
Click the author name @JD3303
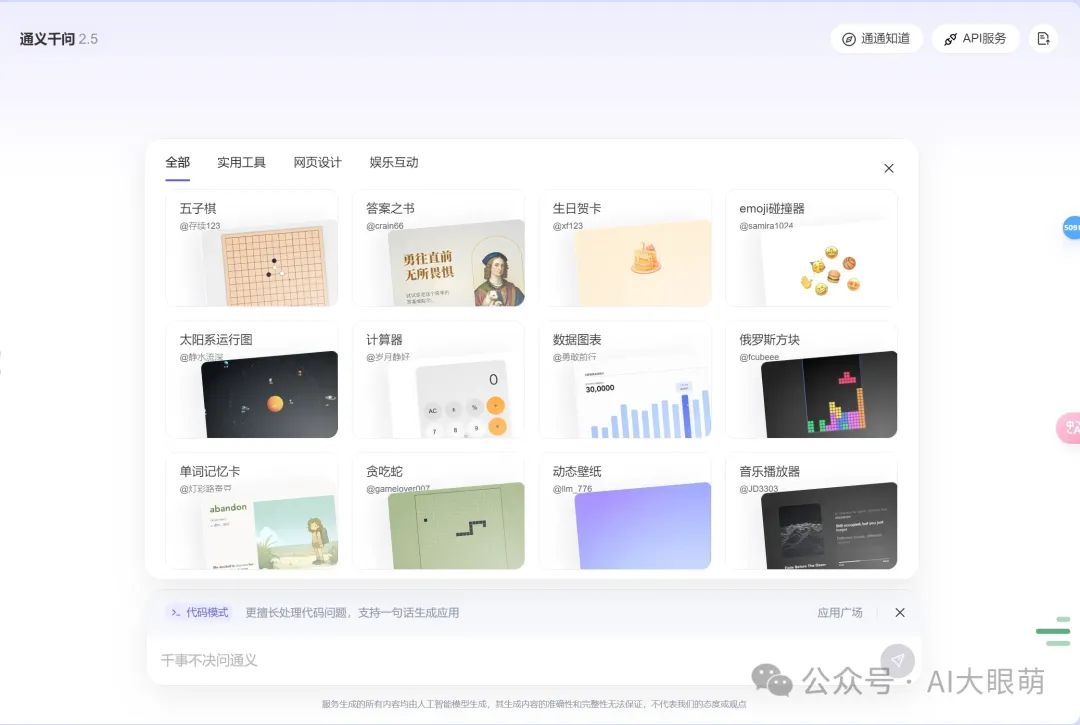click(759, 489)
